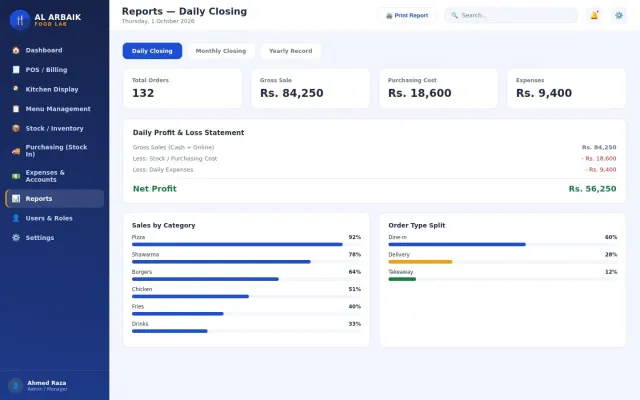Open Kitchen Display page
This screenshot has height=400, width=640.
[55, 89]
